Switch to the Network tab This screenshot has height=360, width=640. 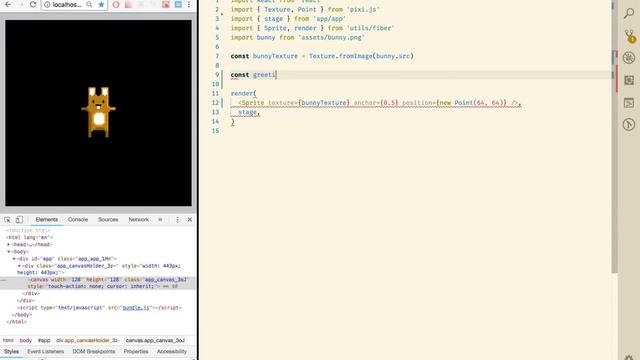139,220
